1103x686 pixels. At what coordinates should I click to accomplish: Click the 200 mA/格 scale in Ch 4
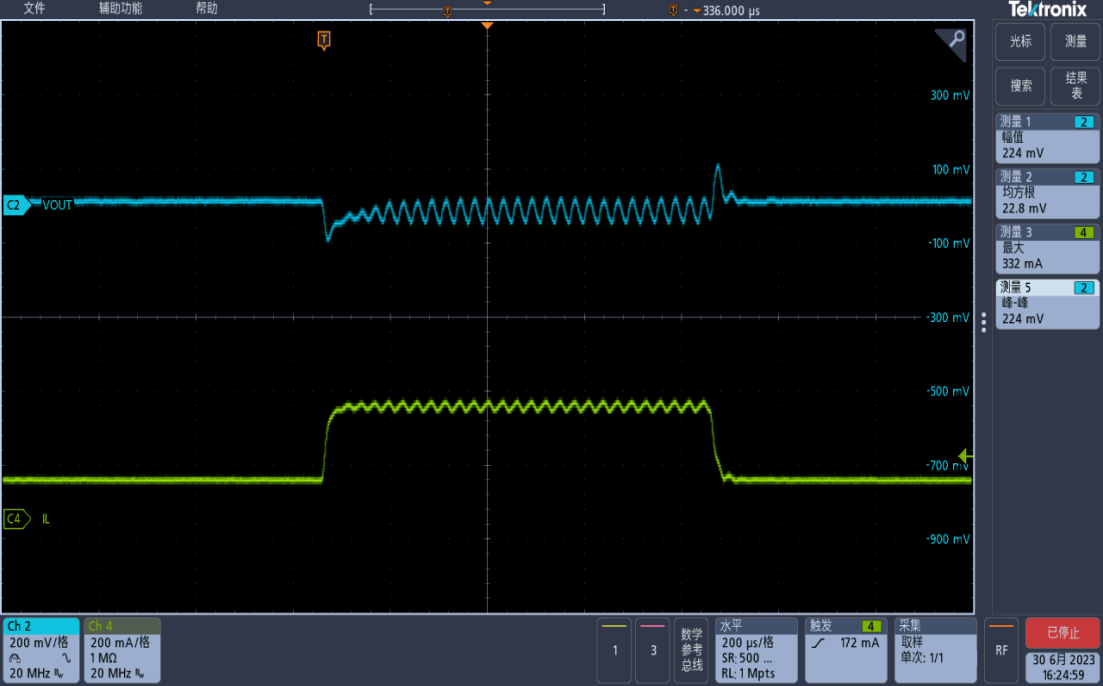tap(120, 642)
